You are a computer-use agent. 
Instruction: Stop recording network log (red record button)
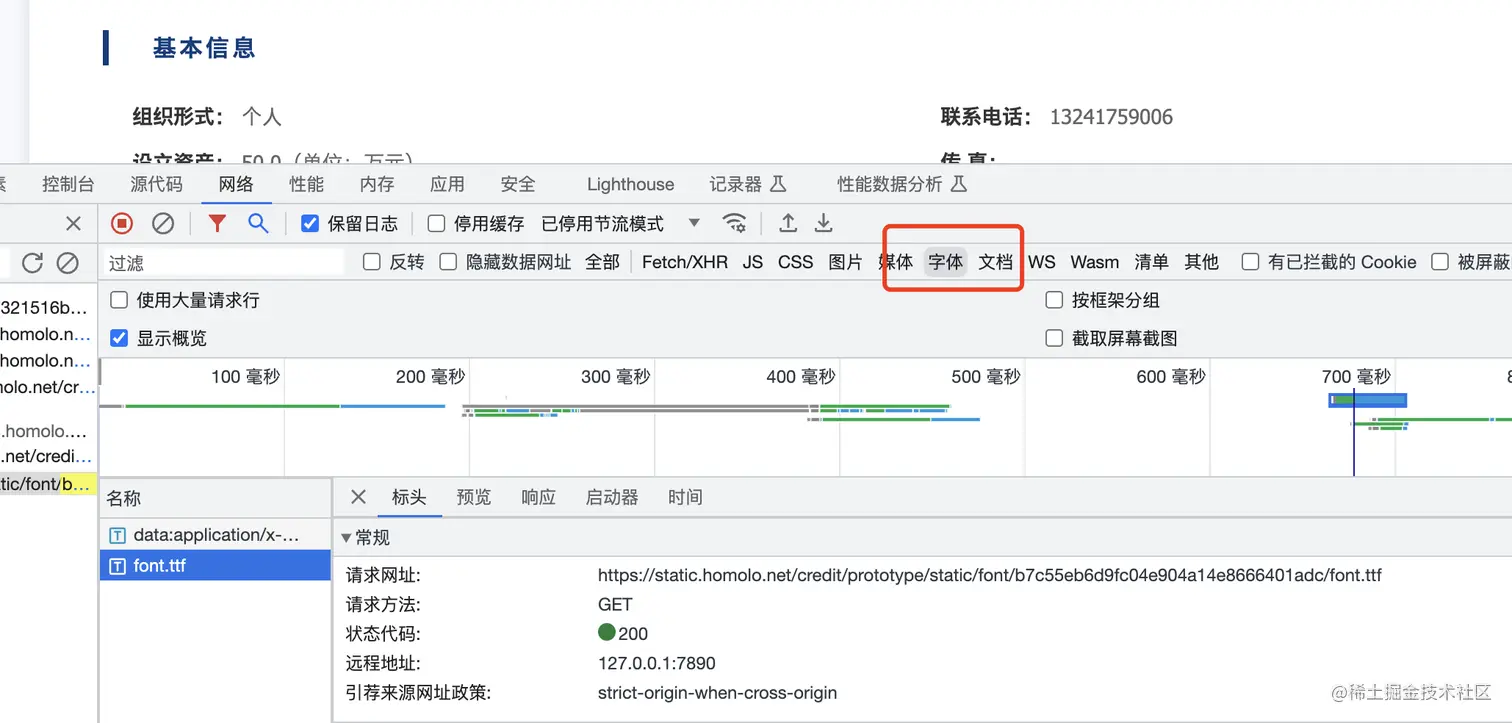(122, 223)
